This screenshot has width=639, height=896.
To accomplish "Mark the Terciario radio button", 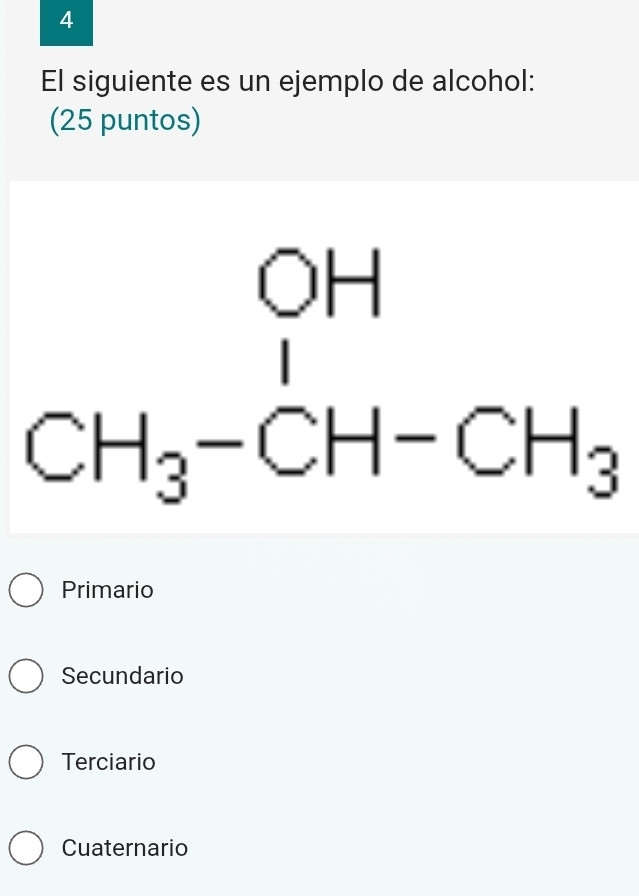I will [x=26, y=762].
